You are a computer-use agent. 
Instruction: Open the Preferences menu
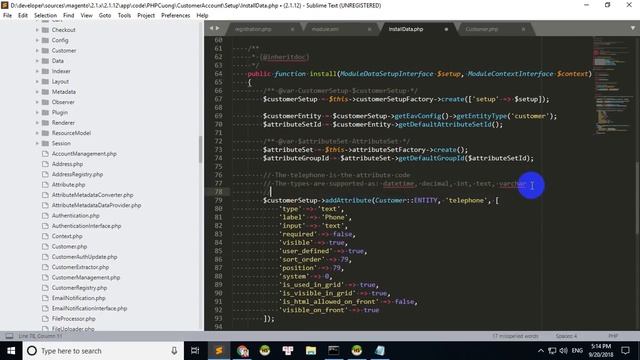coord(176,15)
